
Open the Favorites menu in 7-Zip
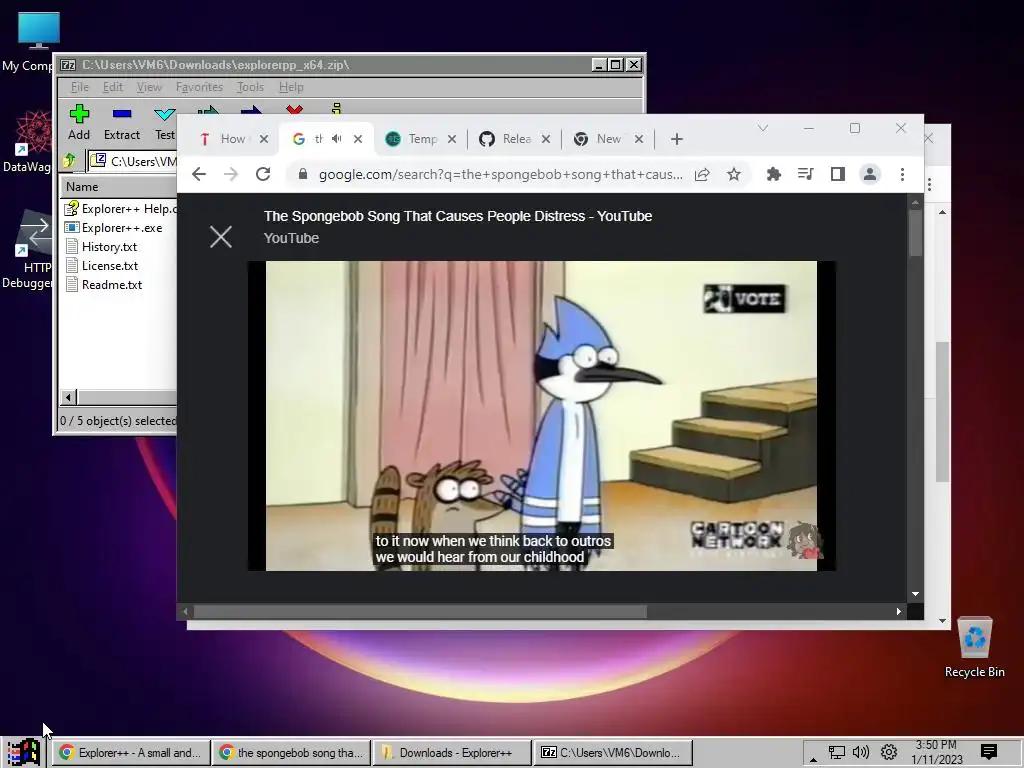click(199, 87)
